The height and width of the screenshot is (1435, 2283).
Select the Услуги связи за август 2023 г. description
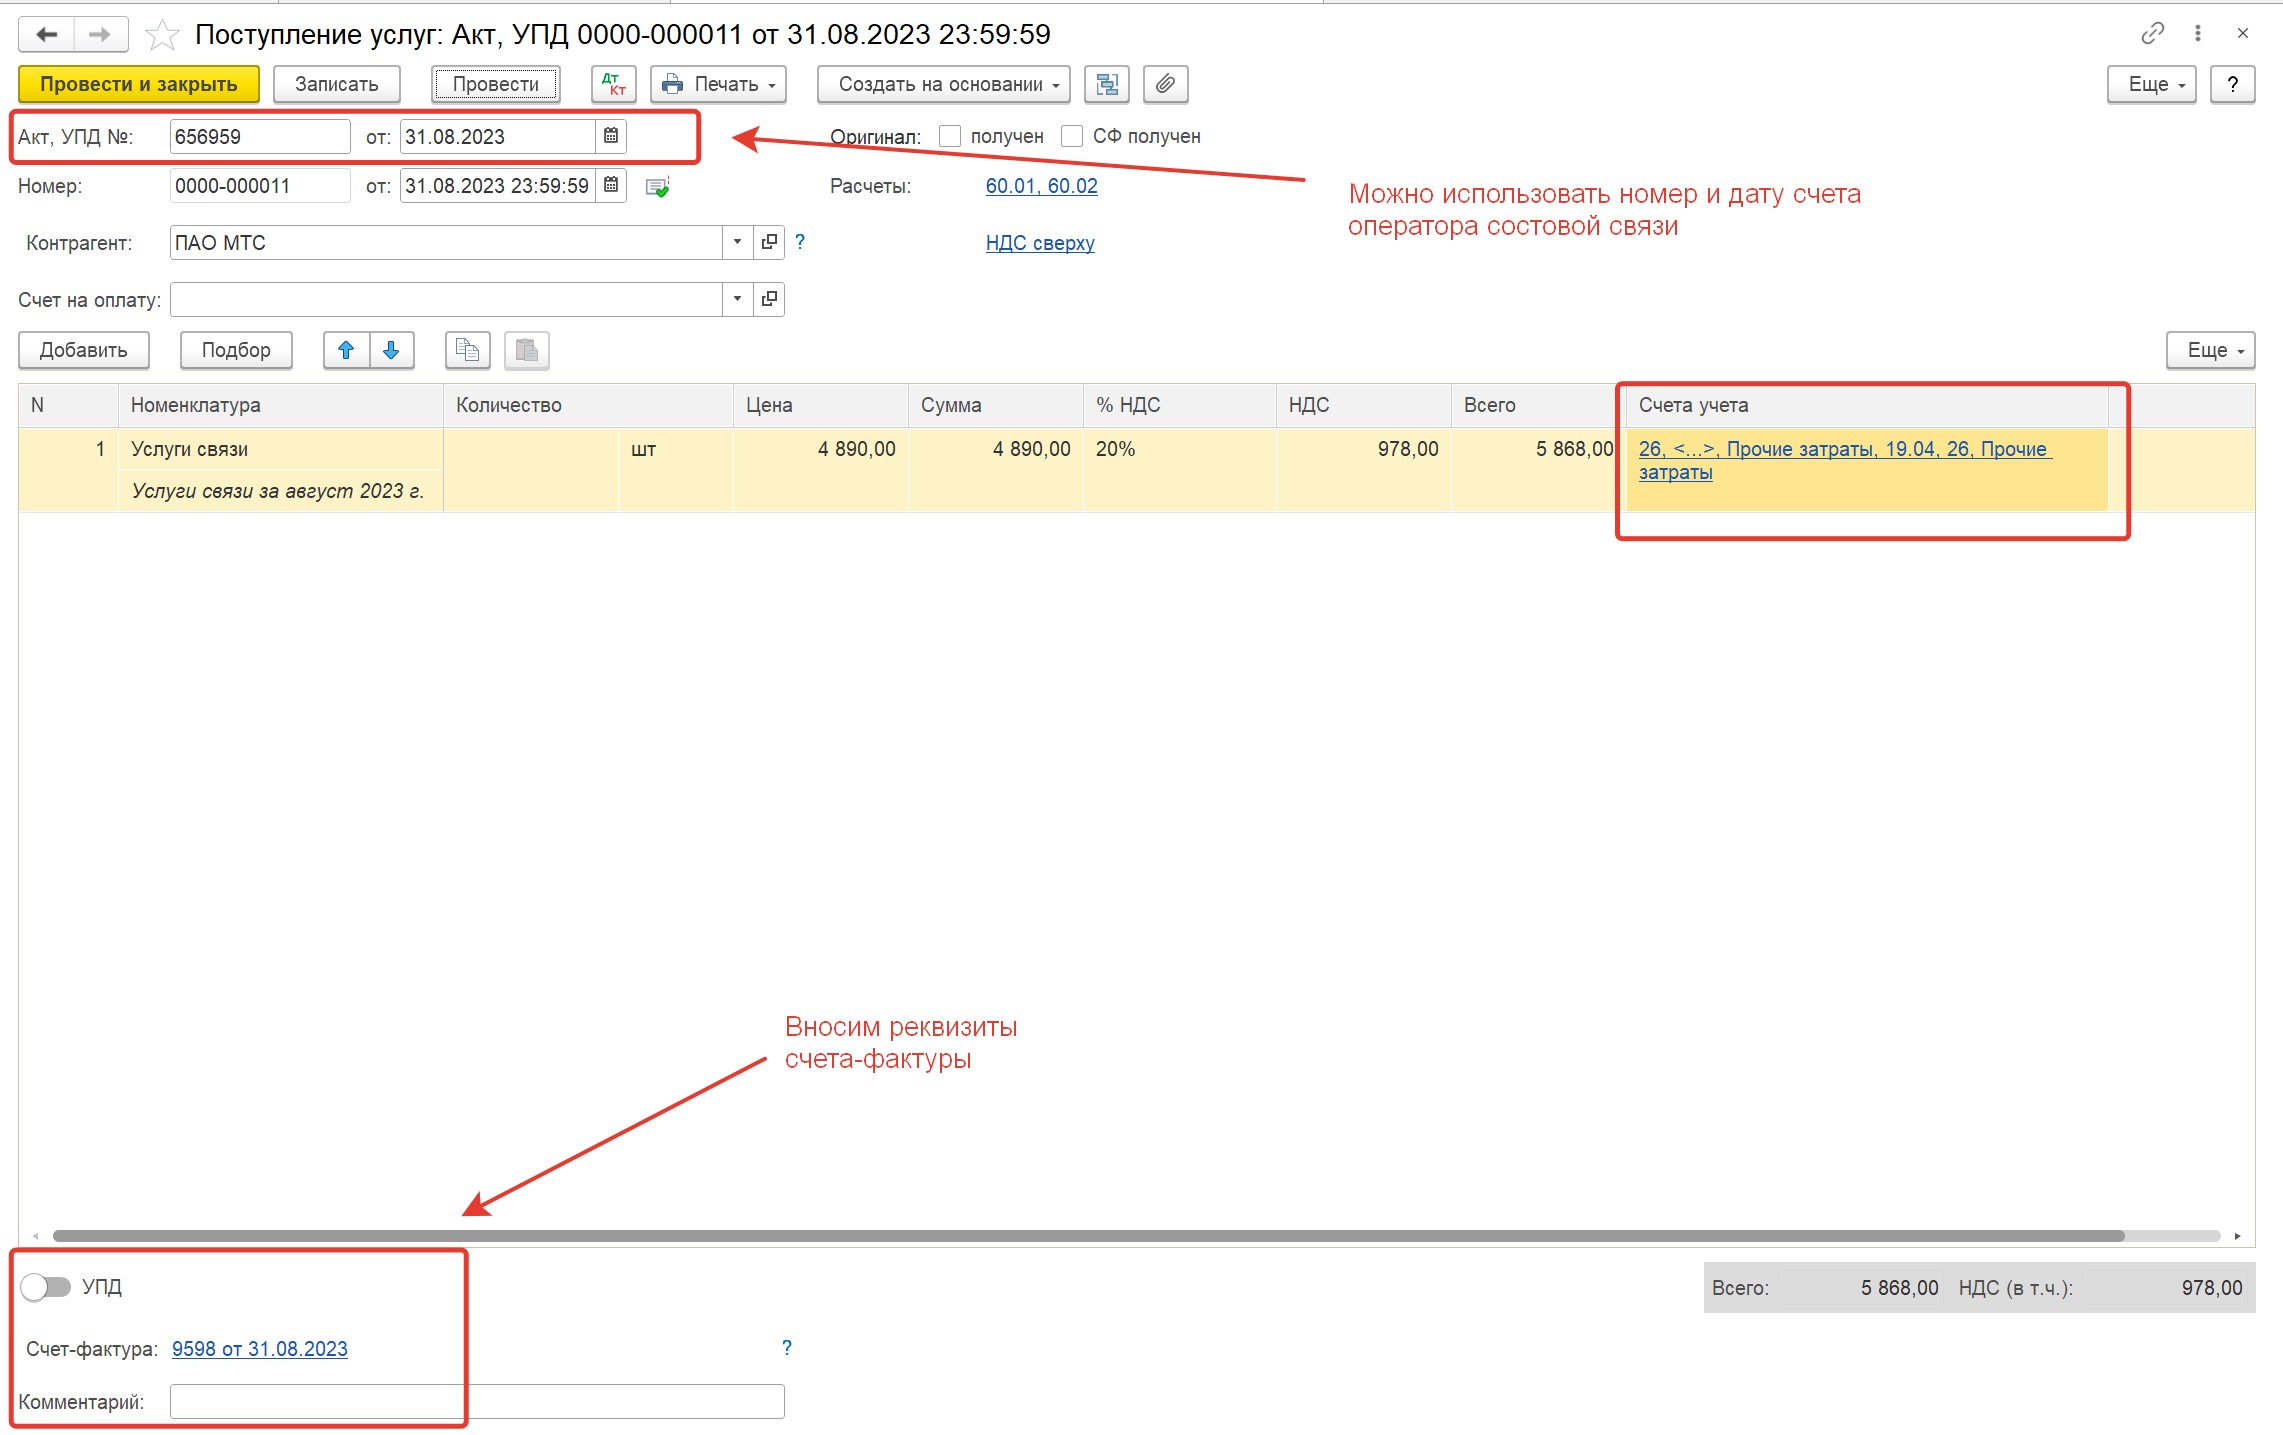[x=279, y=491]
